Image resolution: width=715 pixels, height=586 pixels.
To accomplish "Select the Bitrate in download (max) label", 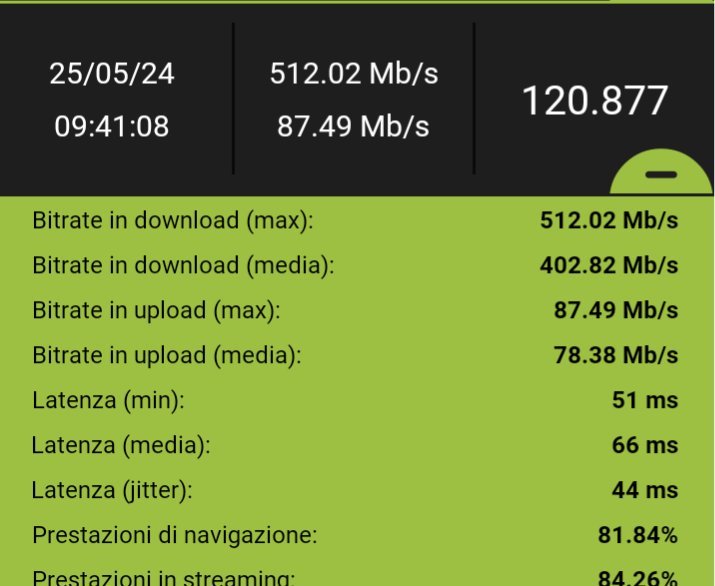I will pos(172,220).
